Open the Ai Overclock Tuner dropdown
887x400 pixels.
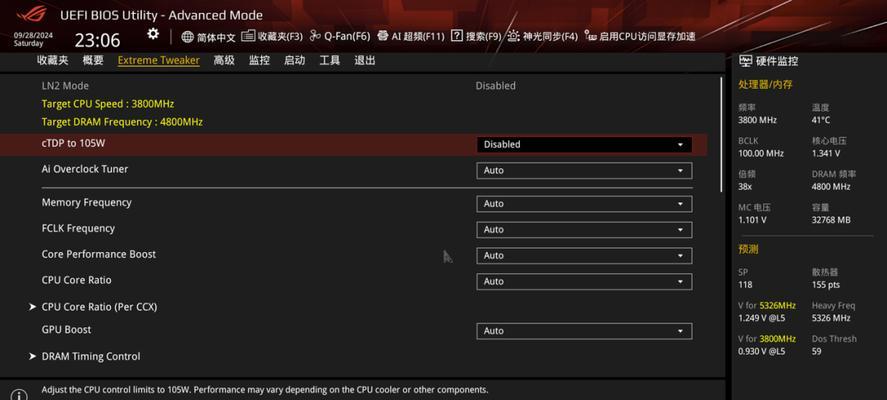click(x=584, y=170)
